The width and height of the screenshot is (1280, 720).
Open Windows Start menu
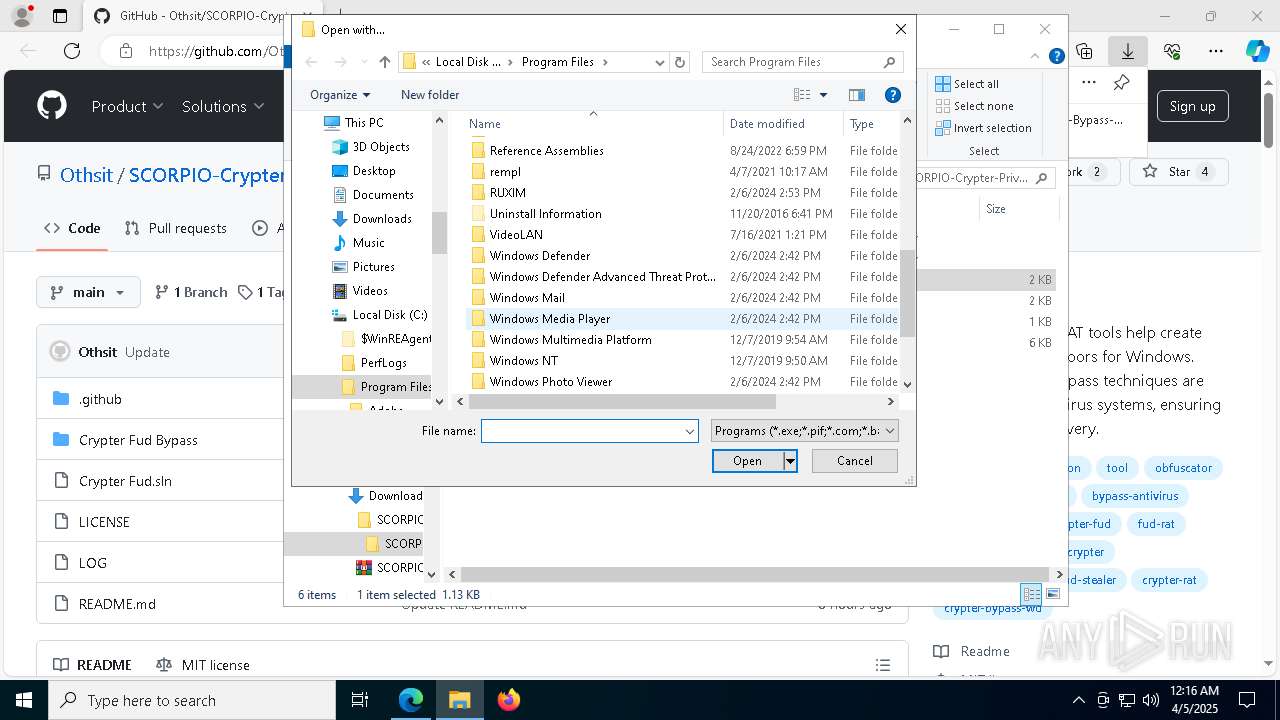point(23,700)
